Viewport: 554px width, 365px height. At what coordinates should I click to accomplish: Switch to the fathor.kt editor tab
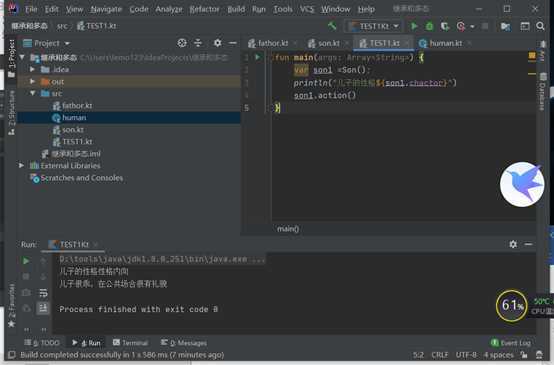tap(273, 43)
